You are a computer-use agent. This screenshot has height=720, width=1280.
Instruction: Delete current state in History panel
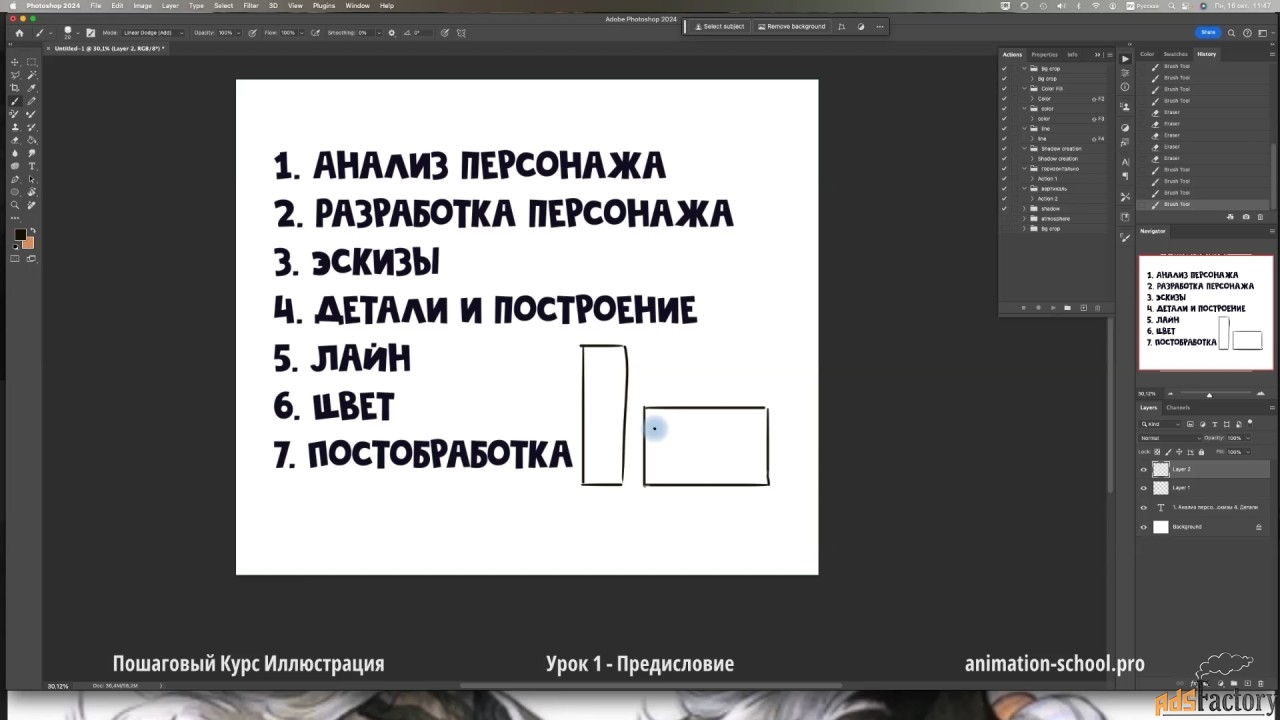1260,217
